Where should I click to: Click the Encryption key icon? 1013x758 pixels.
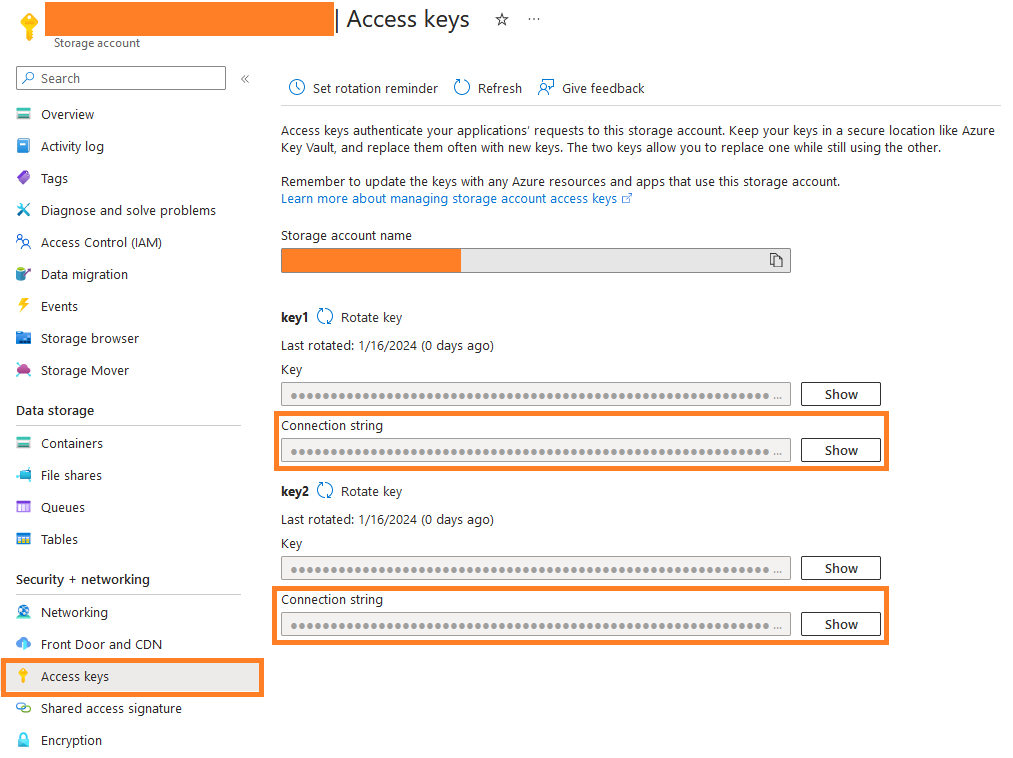click(x=23, y=740)
